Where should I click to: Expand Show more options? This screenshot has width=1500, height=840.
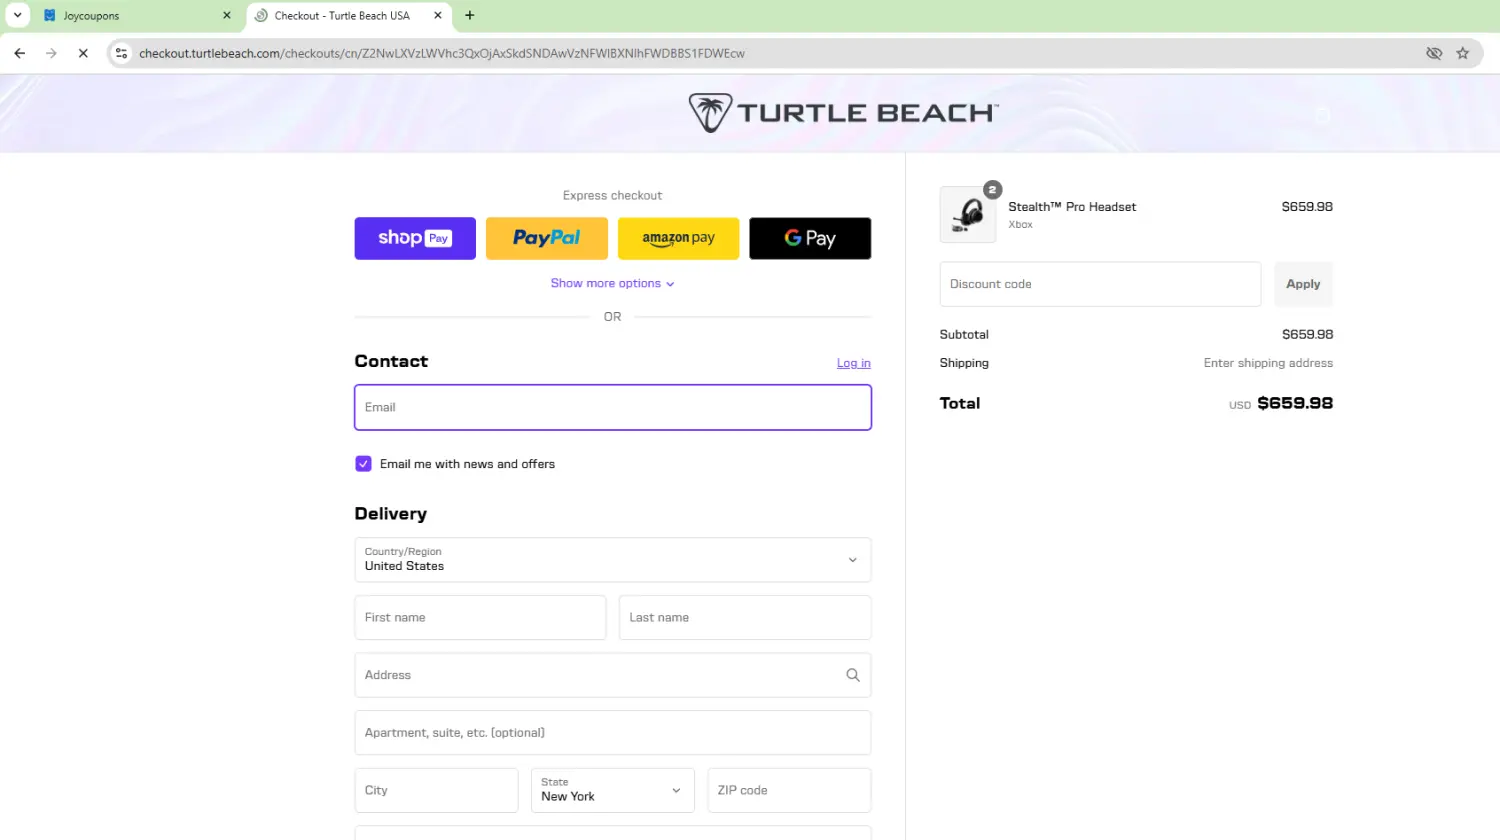612,284
